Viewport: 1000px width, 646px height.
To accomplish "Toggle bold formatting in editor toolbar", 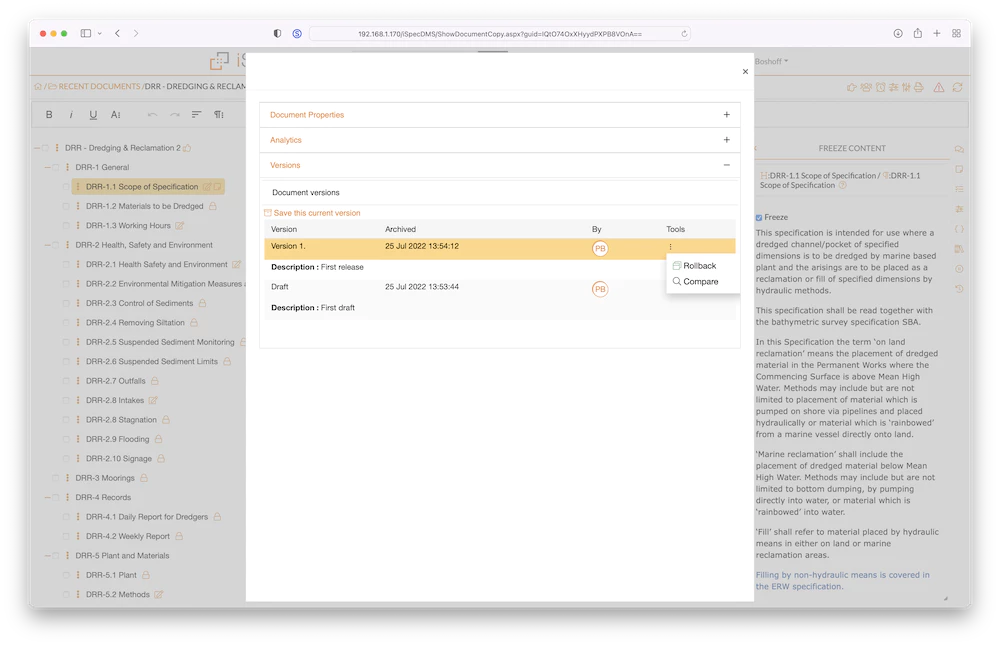I will [49, 115].
